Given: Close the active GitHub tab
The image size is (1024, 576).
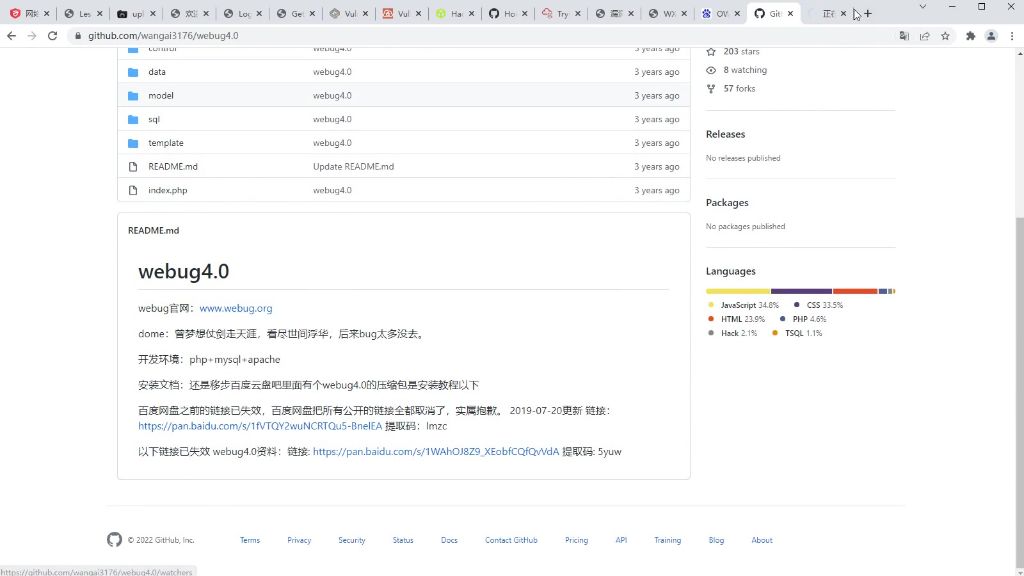Looking at the screenshot, I should click(790, 13).
